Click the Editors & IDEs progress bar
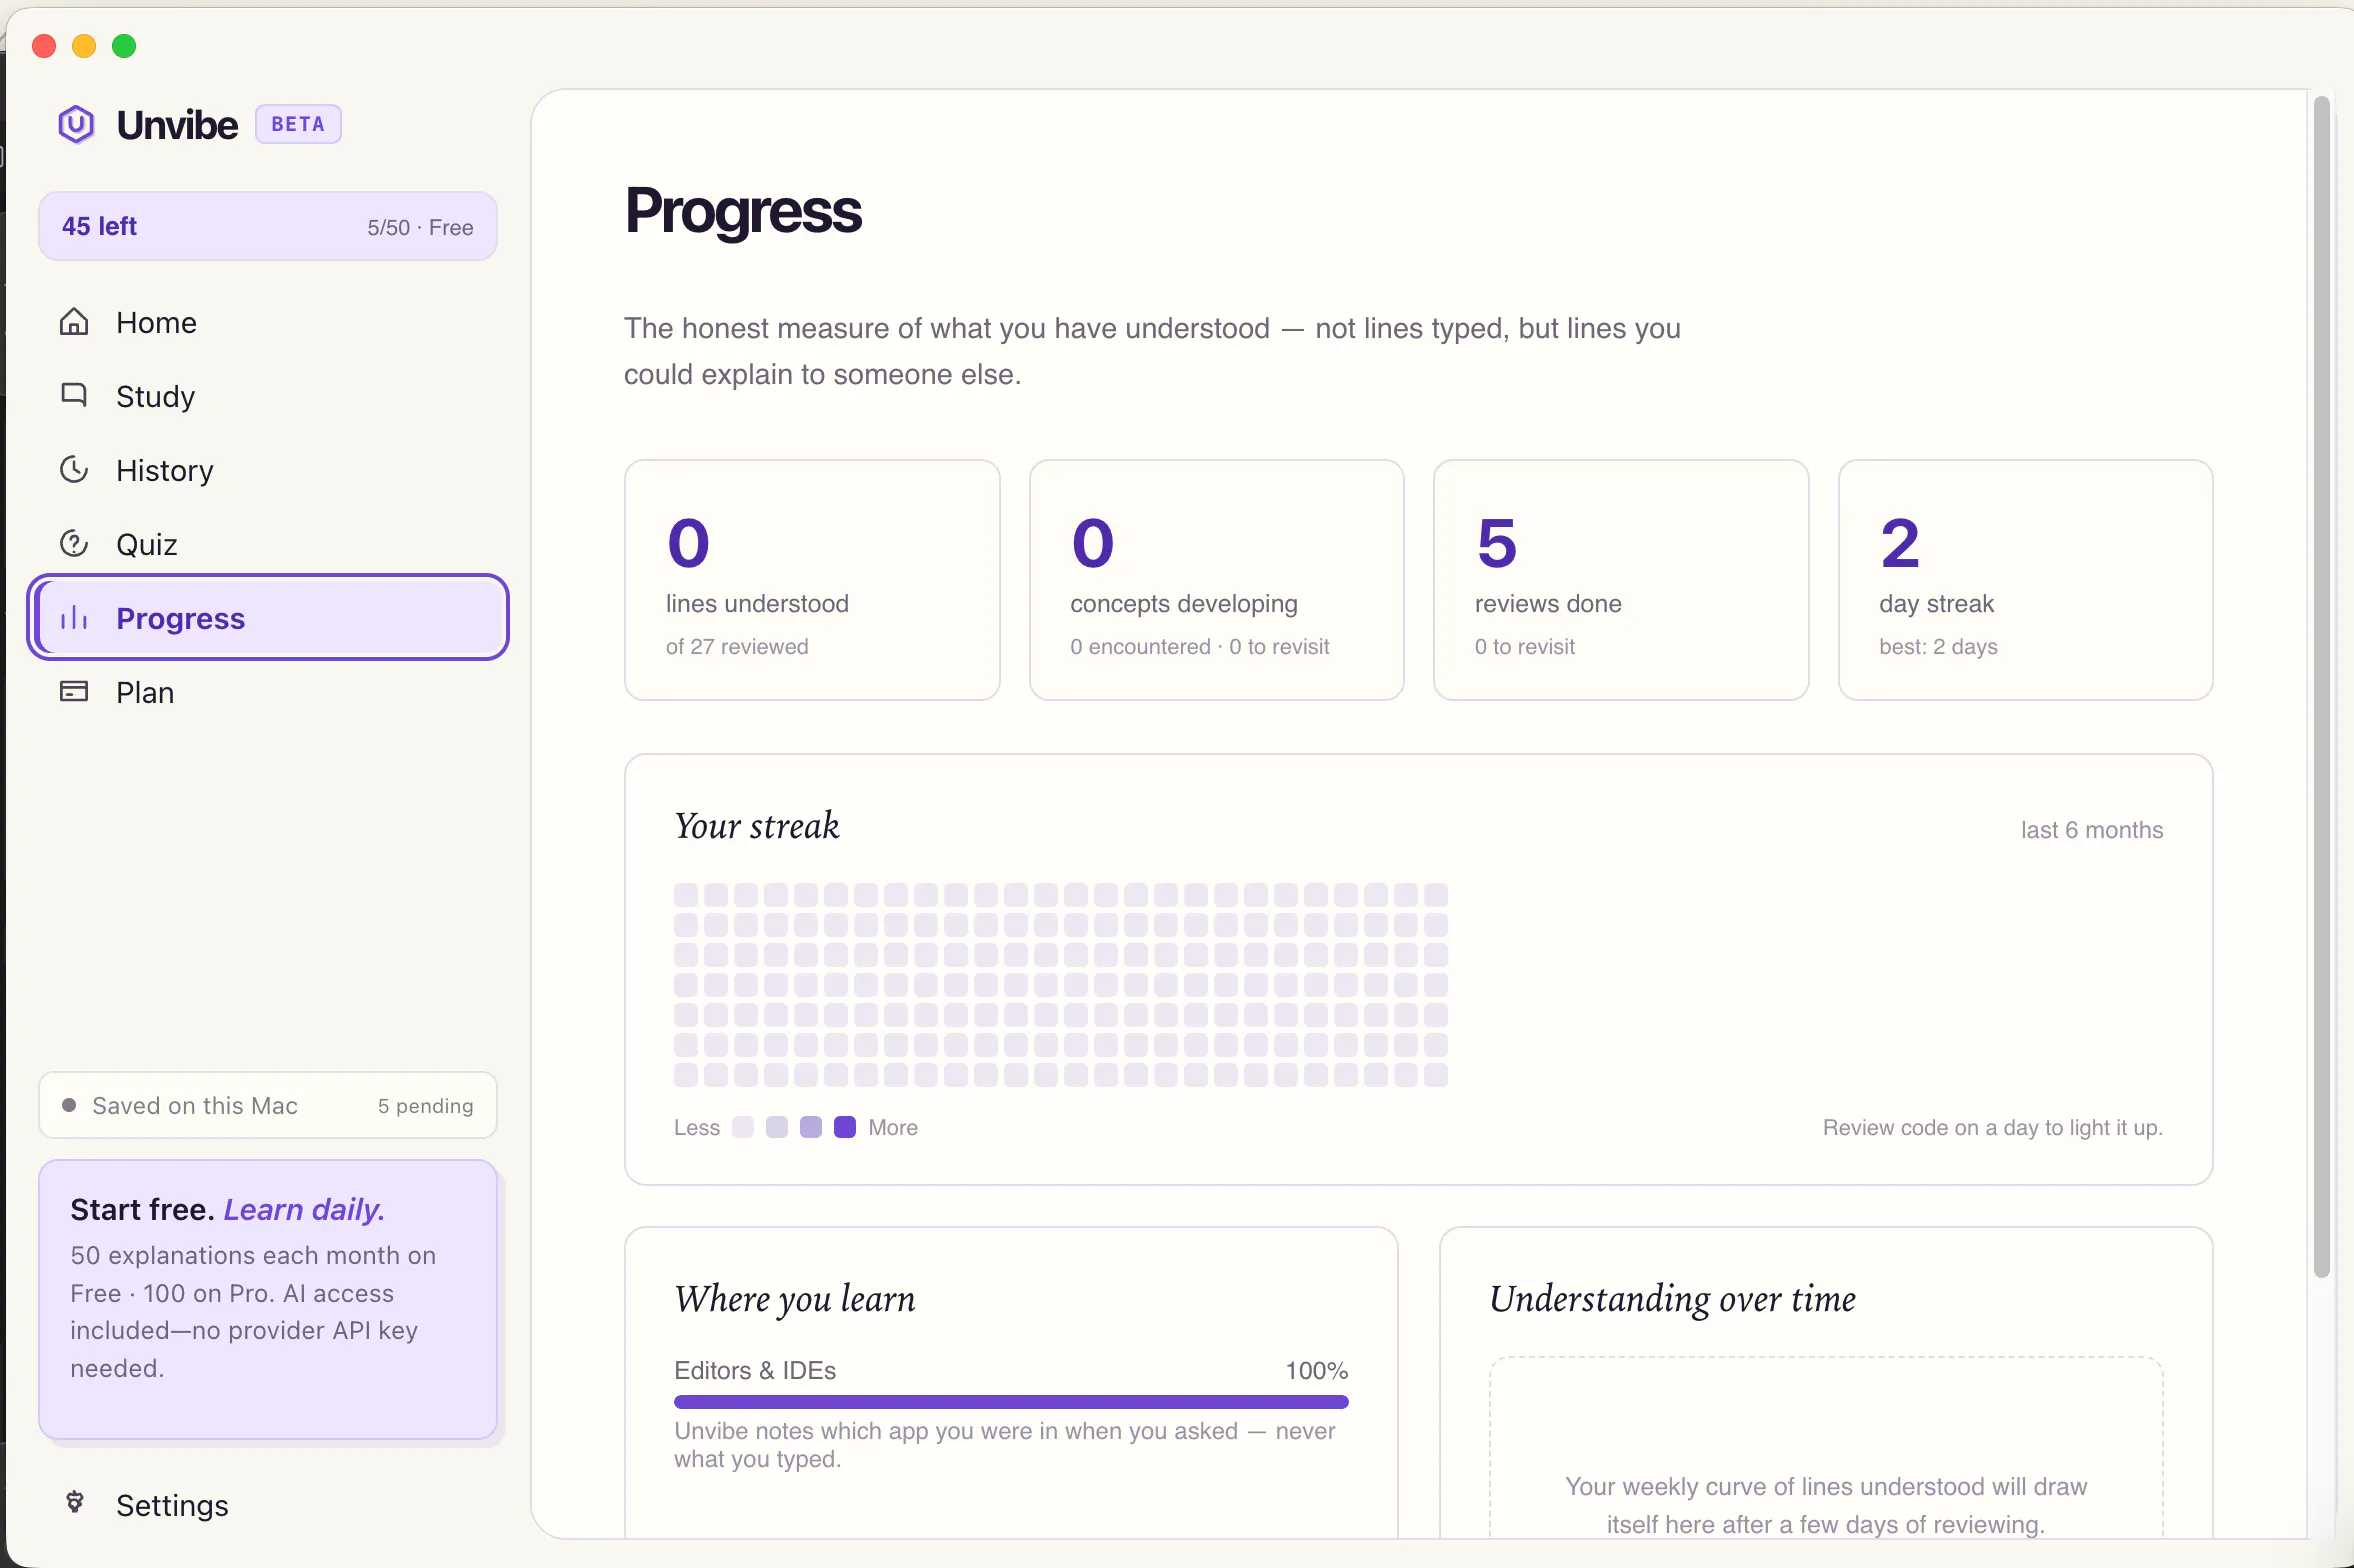The height and width of the screenshot is (1568, 2354). [x=1011, y=1402]
